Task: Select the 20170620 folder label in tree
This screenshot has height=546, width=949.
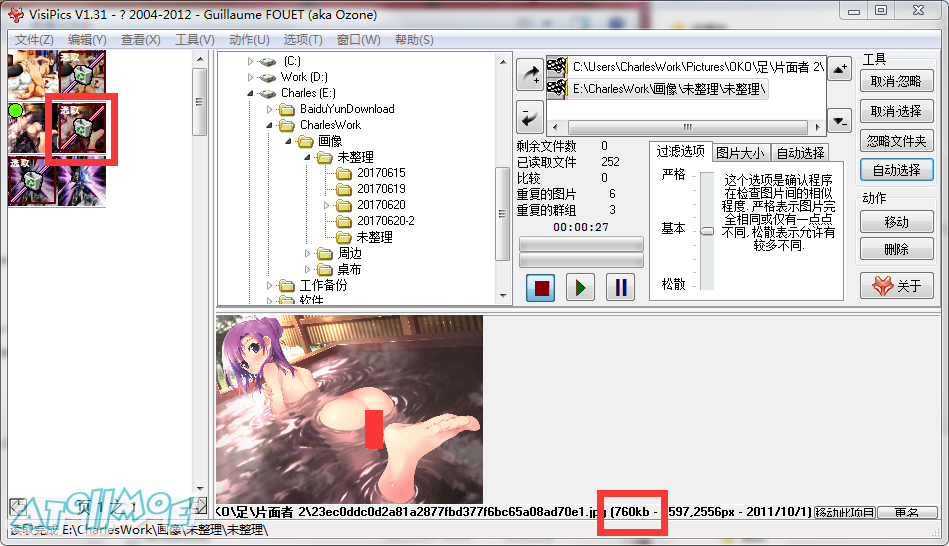Action: pyautogui.click(x=381, y=205)
